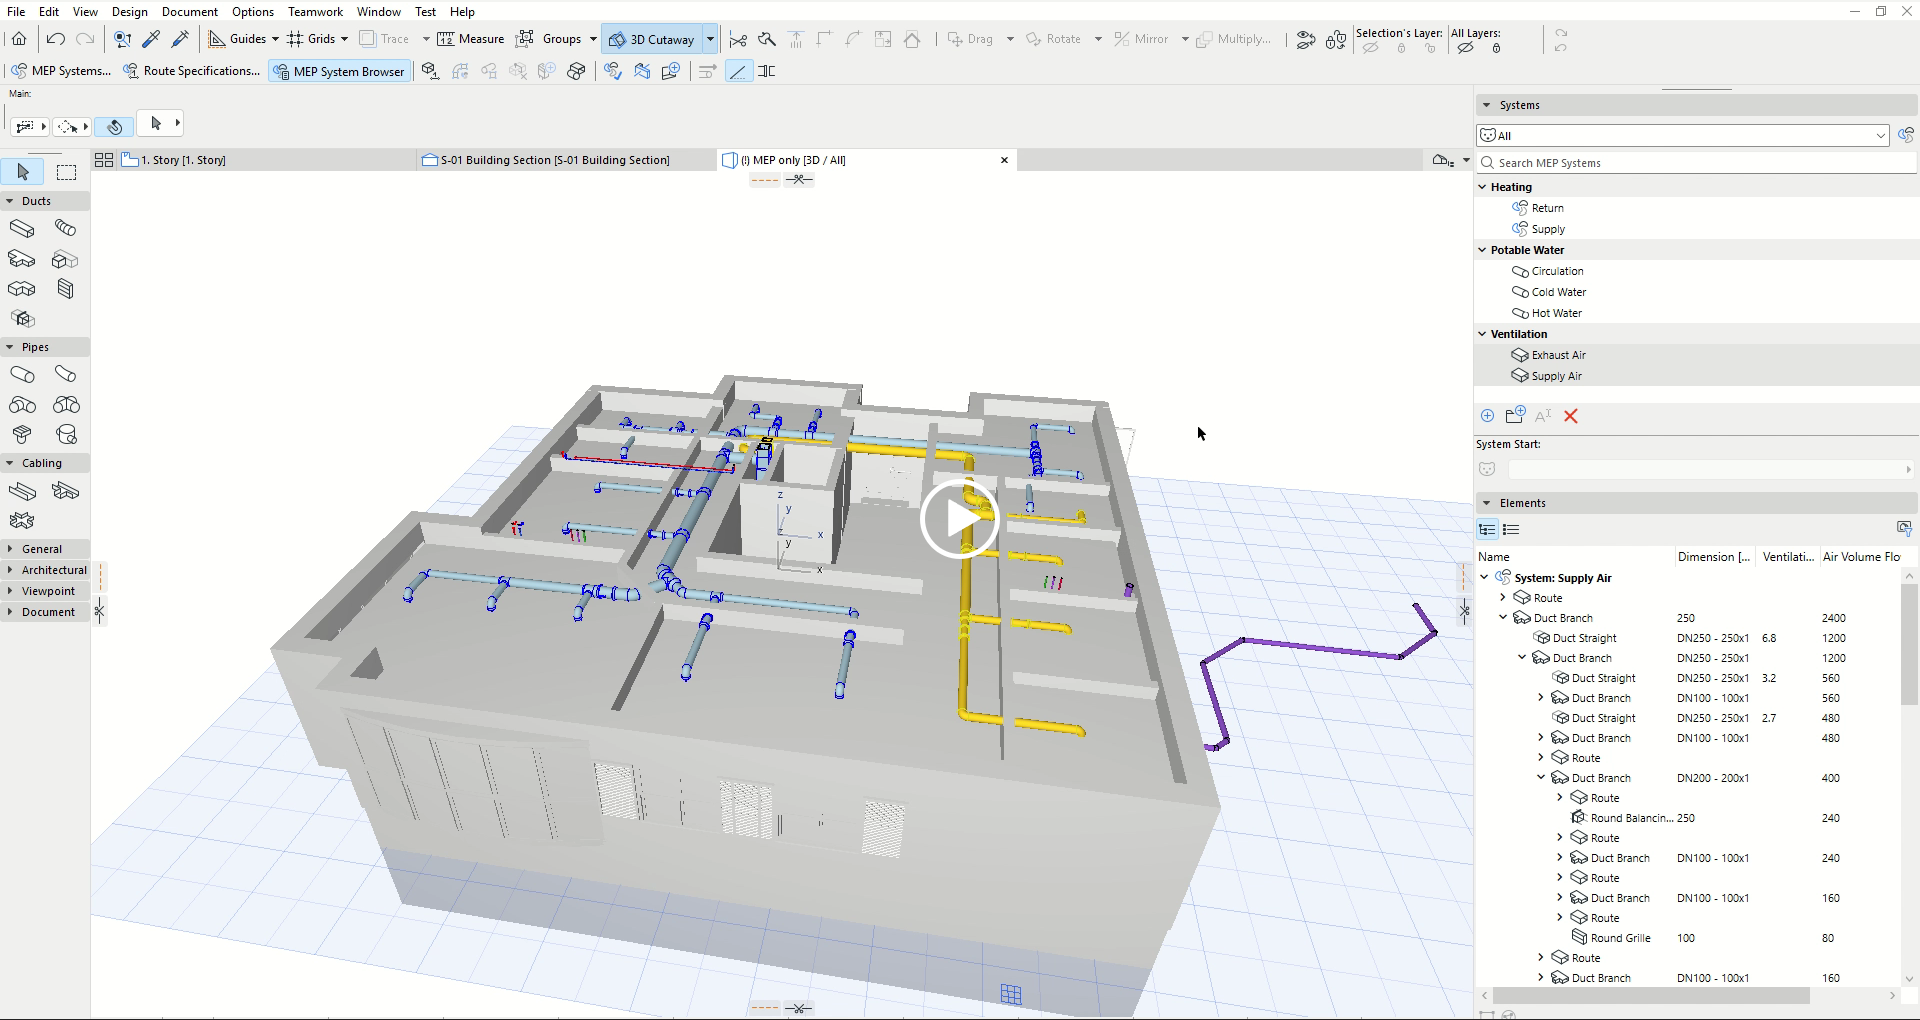This screenshot has height=1020, width=1920.
Task: Click the Undo arrow icon
Action: 56,39
